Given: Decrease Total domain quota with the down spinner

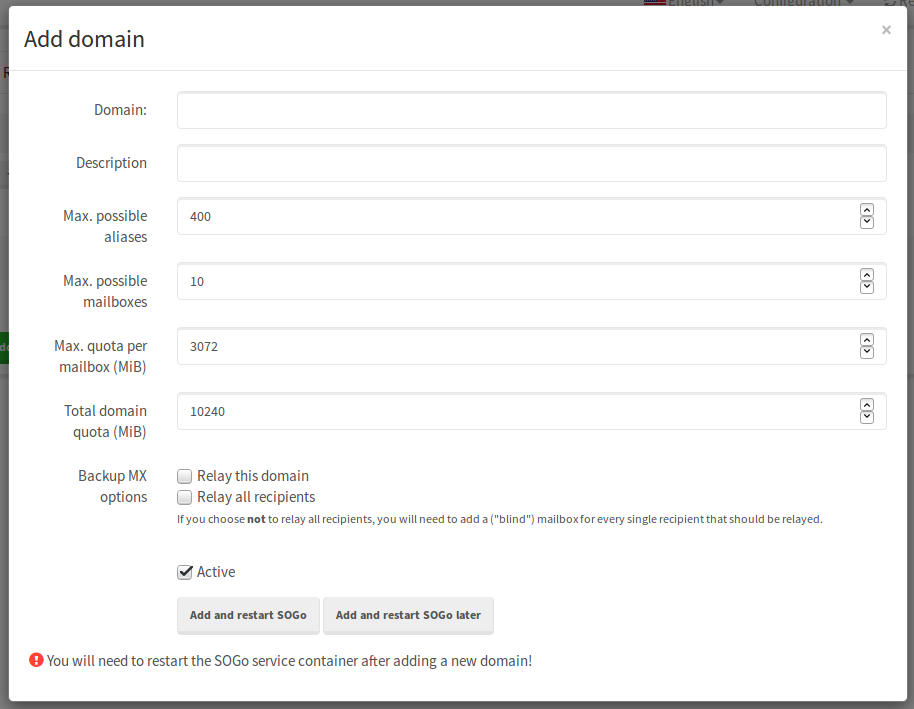Looking at the screenshot, I should click(866, 418).
